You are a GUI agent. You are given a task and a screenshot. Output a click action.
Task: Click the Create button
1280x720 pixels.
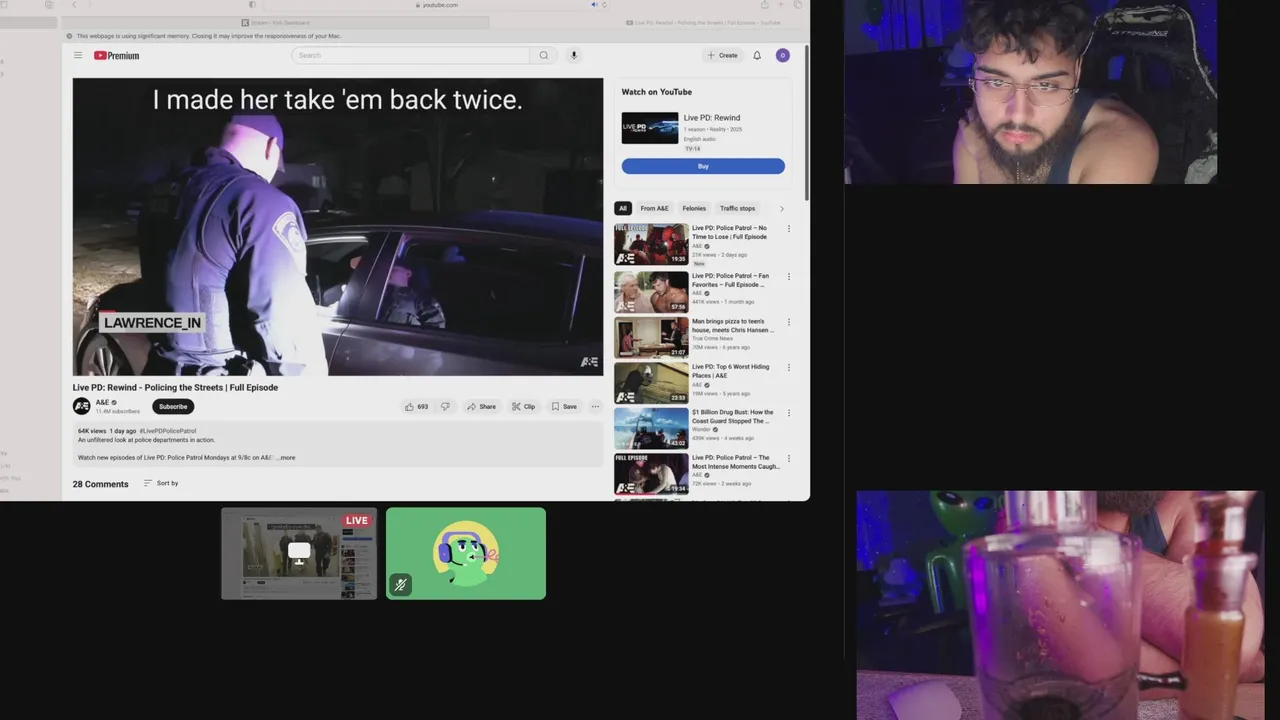point(722,55)
